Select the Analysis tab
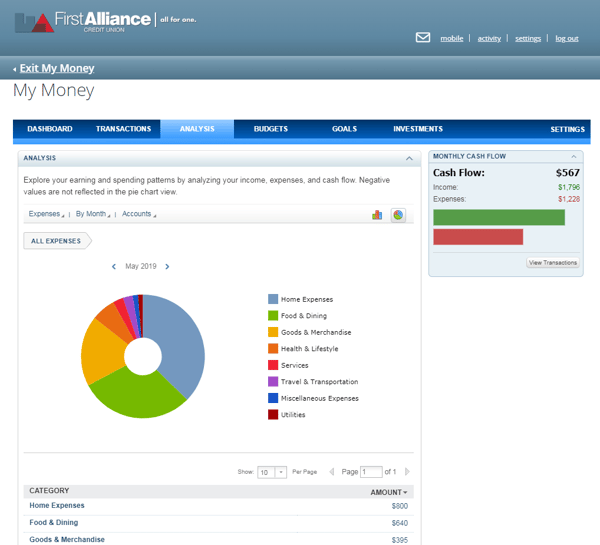Screen dimensions: 600x545 (197, 129)
